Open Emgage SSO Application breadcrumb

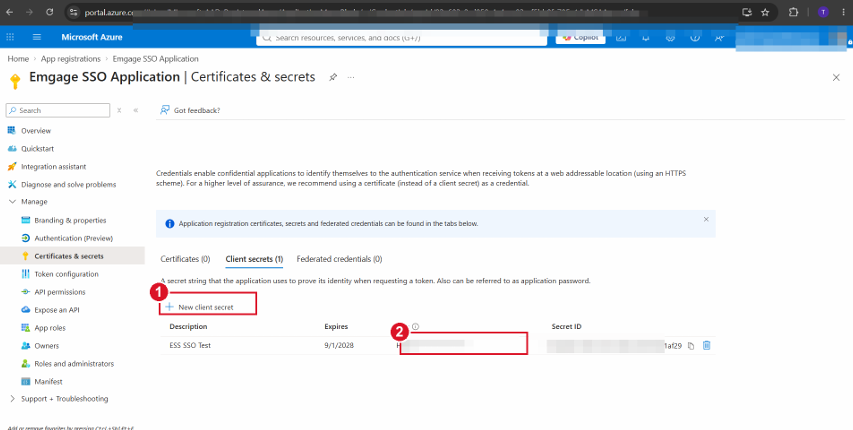156,59
